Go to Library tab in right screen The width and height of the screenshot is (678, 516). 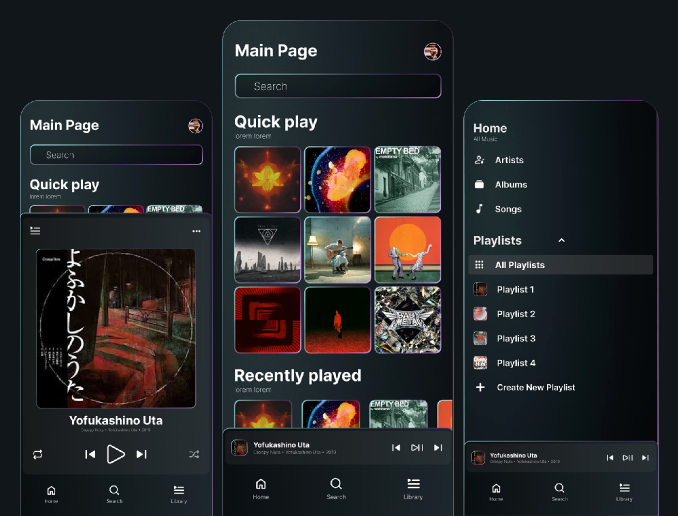(x=624, y=492)
